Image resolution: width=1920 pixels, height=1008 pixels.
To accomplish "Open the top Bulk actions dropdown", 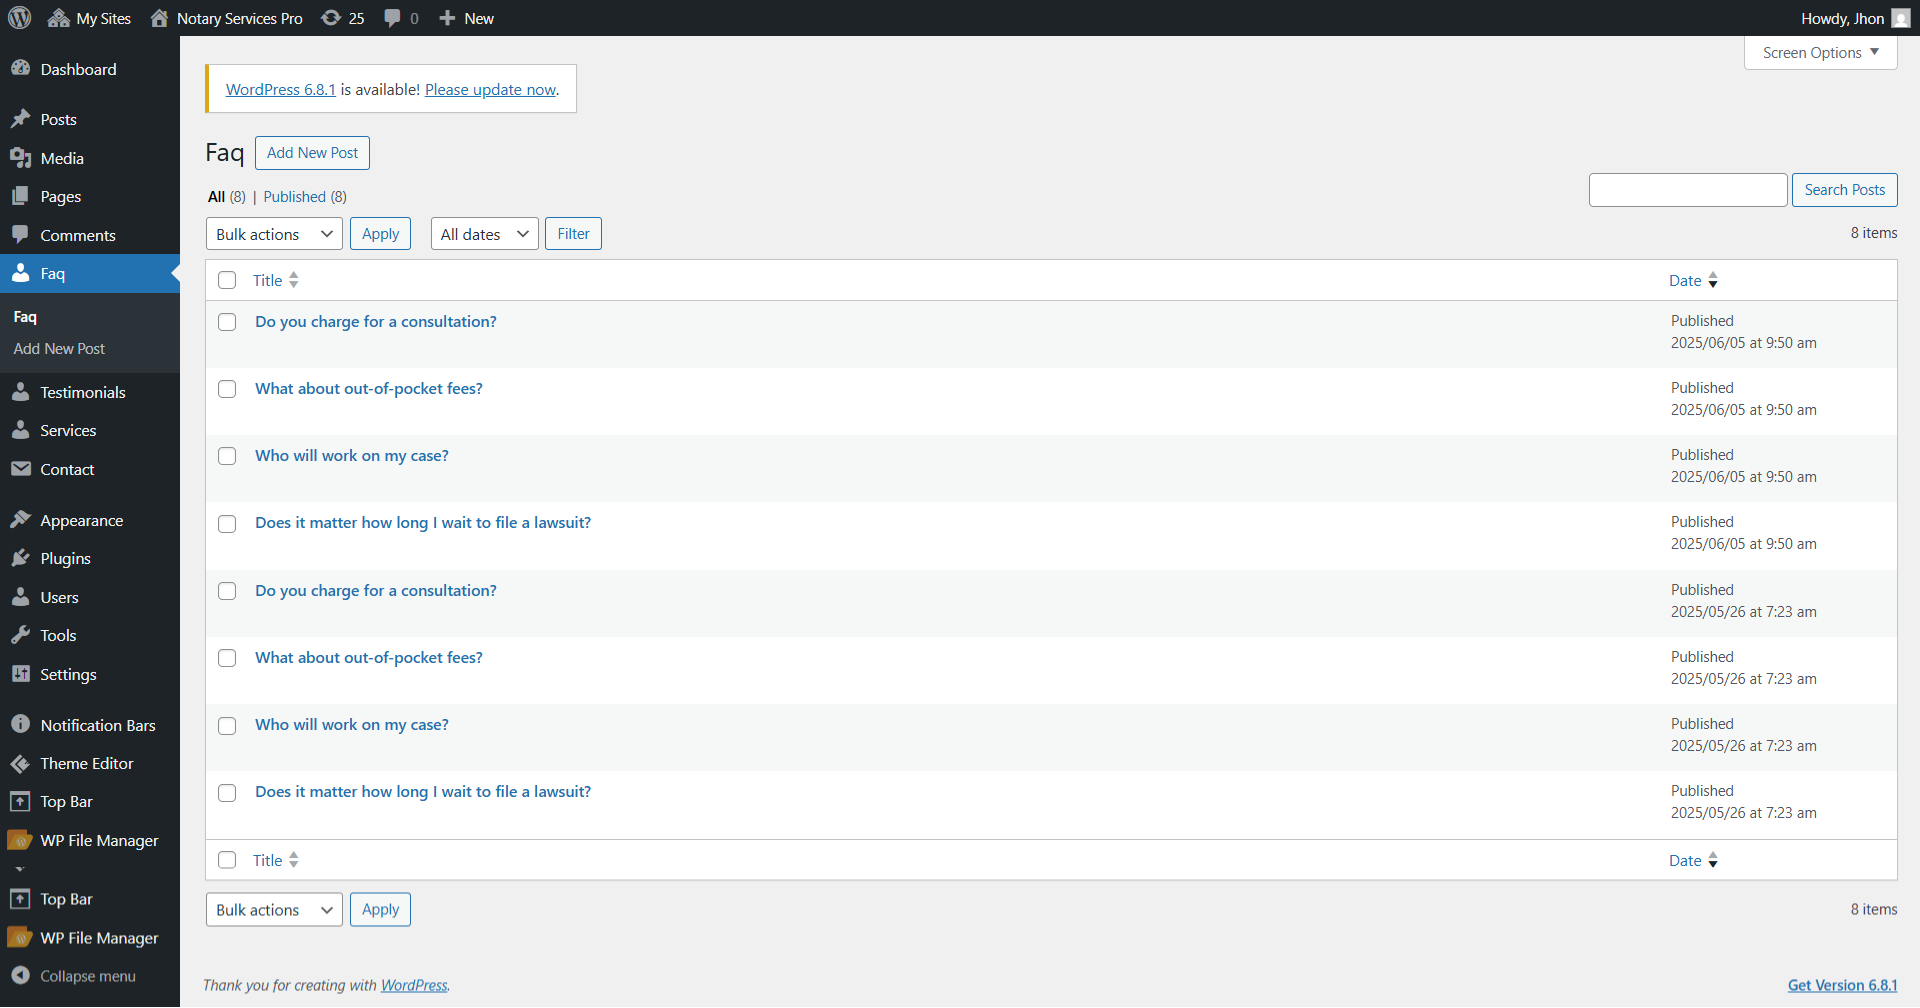I will pyautogui.click(x=274, y=234).
